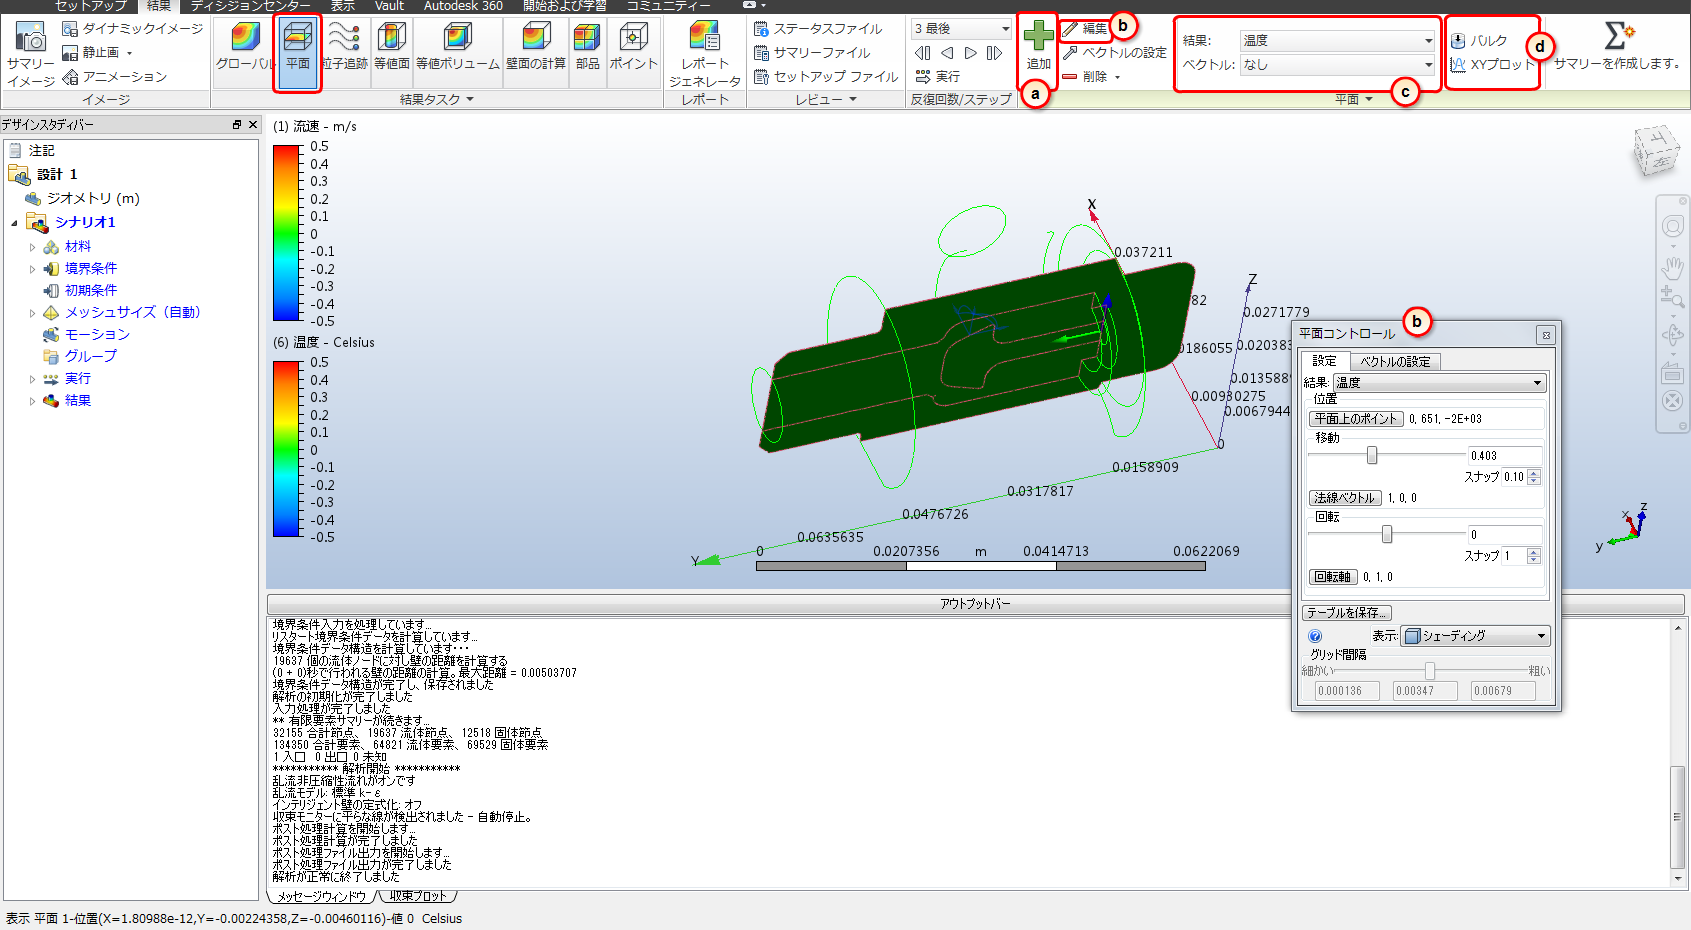Click 法線ベクトル button

[x=1345, y=498]
